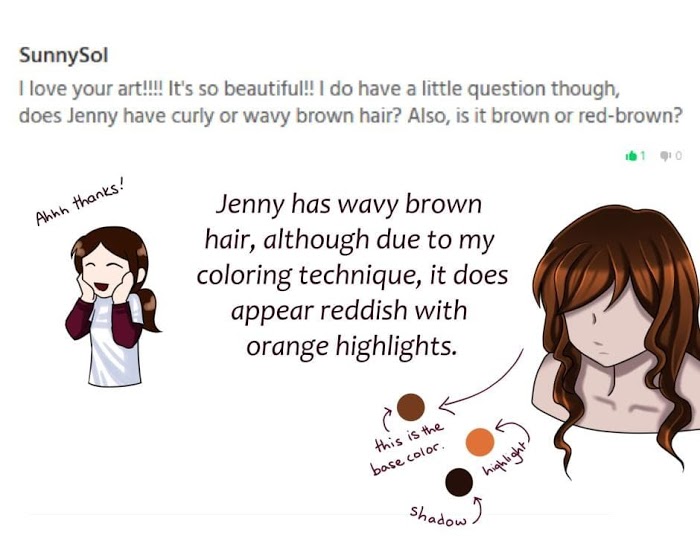Click the dislike count number 0
This screenshot has height=541, width=700.
click(x=678, y=155)
